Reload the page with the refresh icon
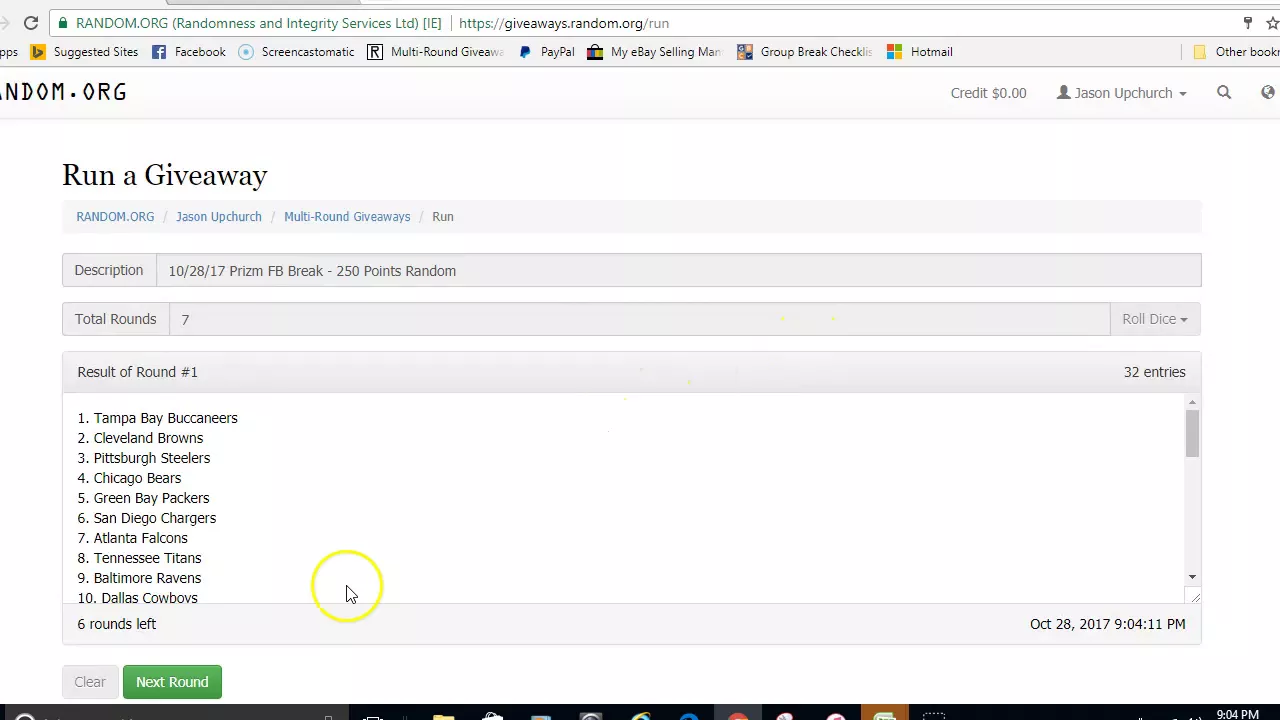This screenshot has height=720, width=1280. coord(31,23)
